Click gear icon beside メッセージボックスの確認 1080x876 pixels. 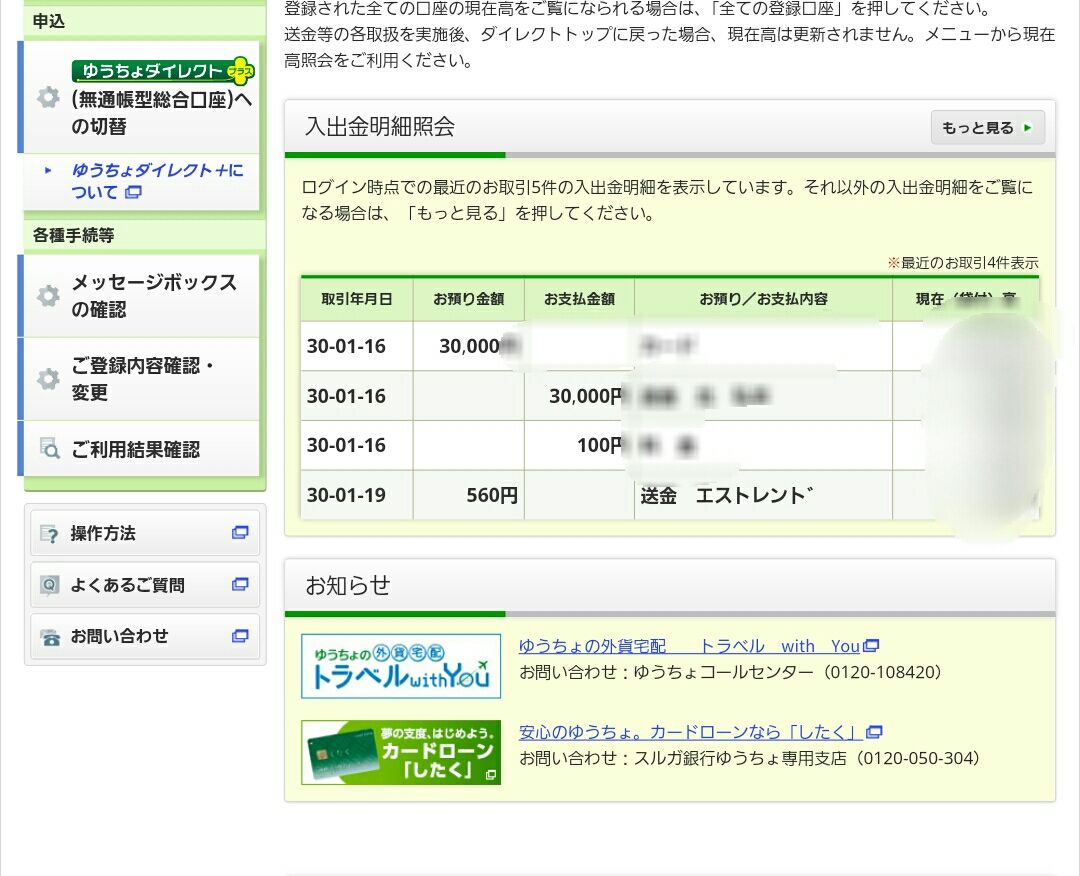tap(48, 295)
